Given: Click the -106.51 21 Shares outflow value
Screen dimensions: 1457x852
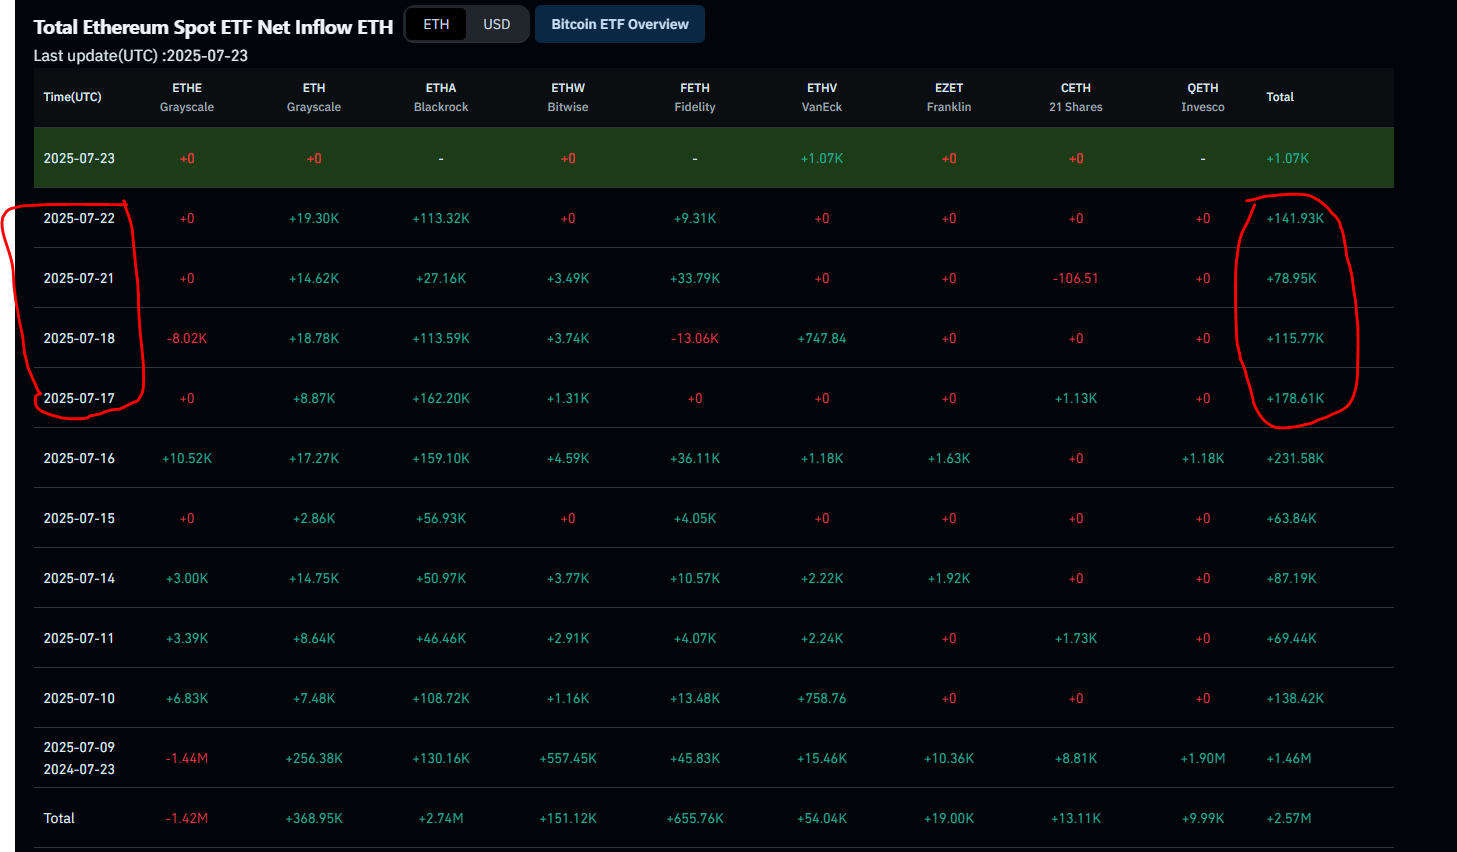Looking at the screenshot, I should pyautogui.click(x=1076, y=278).
